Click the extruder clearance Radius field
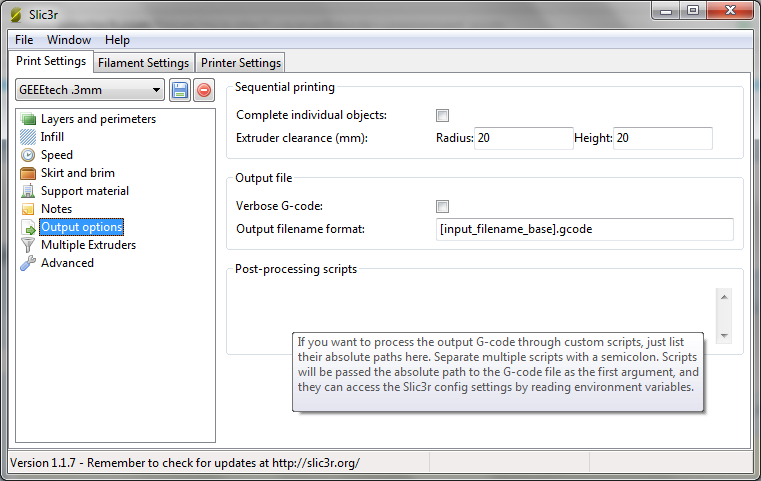The image size is (761, 481). tap(523, 138)
